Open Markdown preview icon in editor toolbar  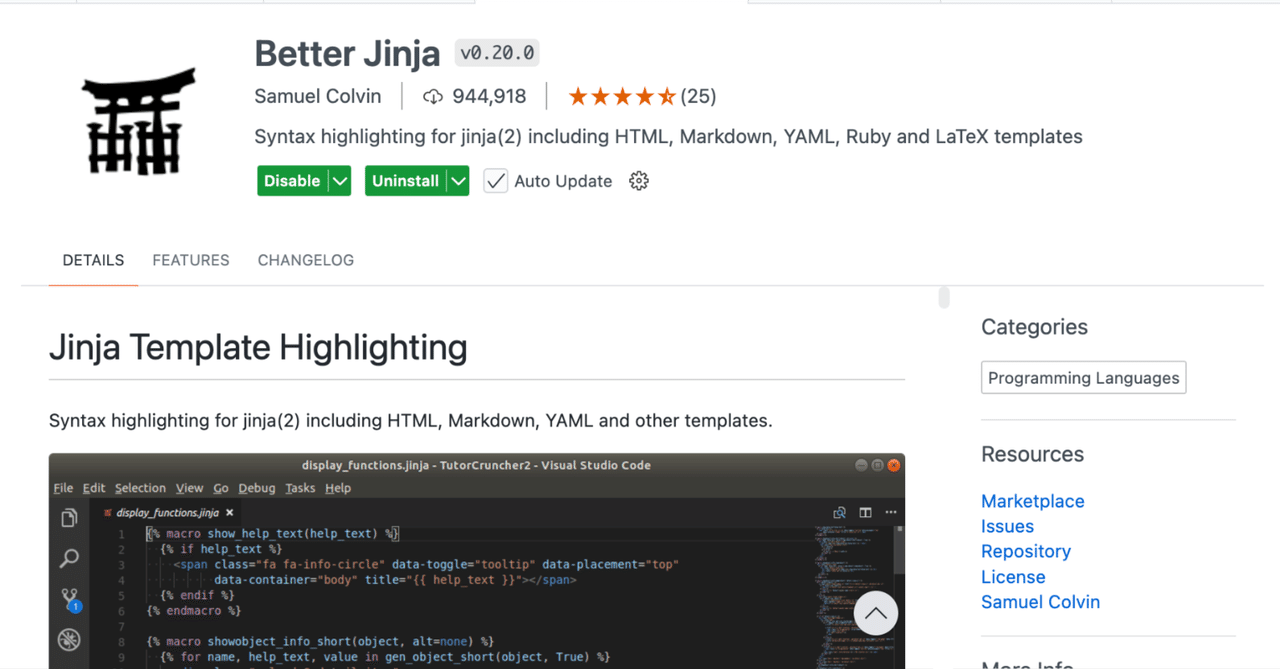click(840, 511)
